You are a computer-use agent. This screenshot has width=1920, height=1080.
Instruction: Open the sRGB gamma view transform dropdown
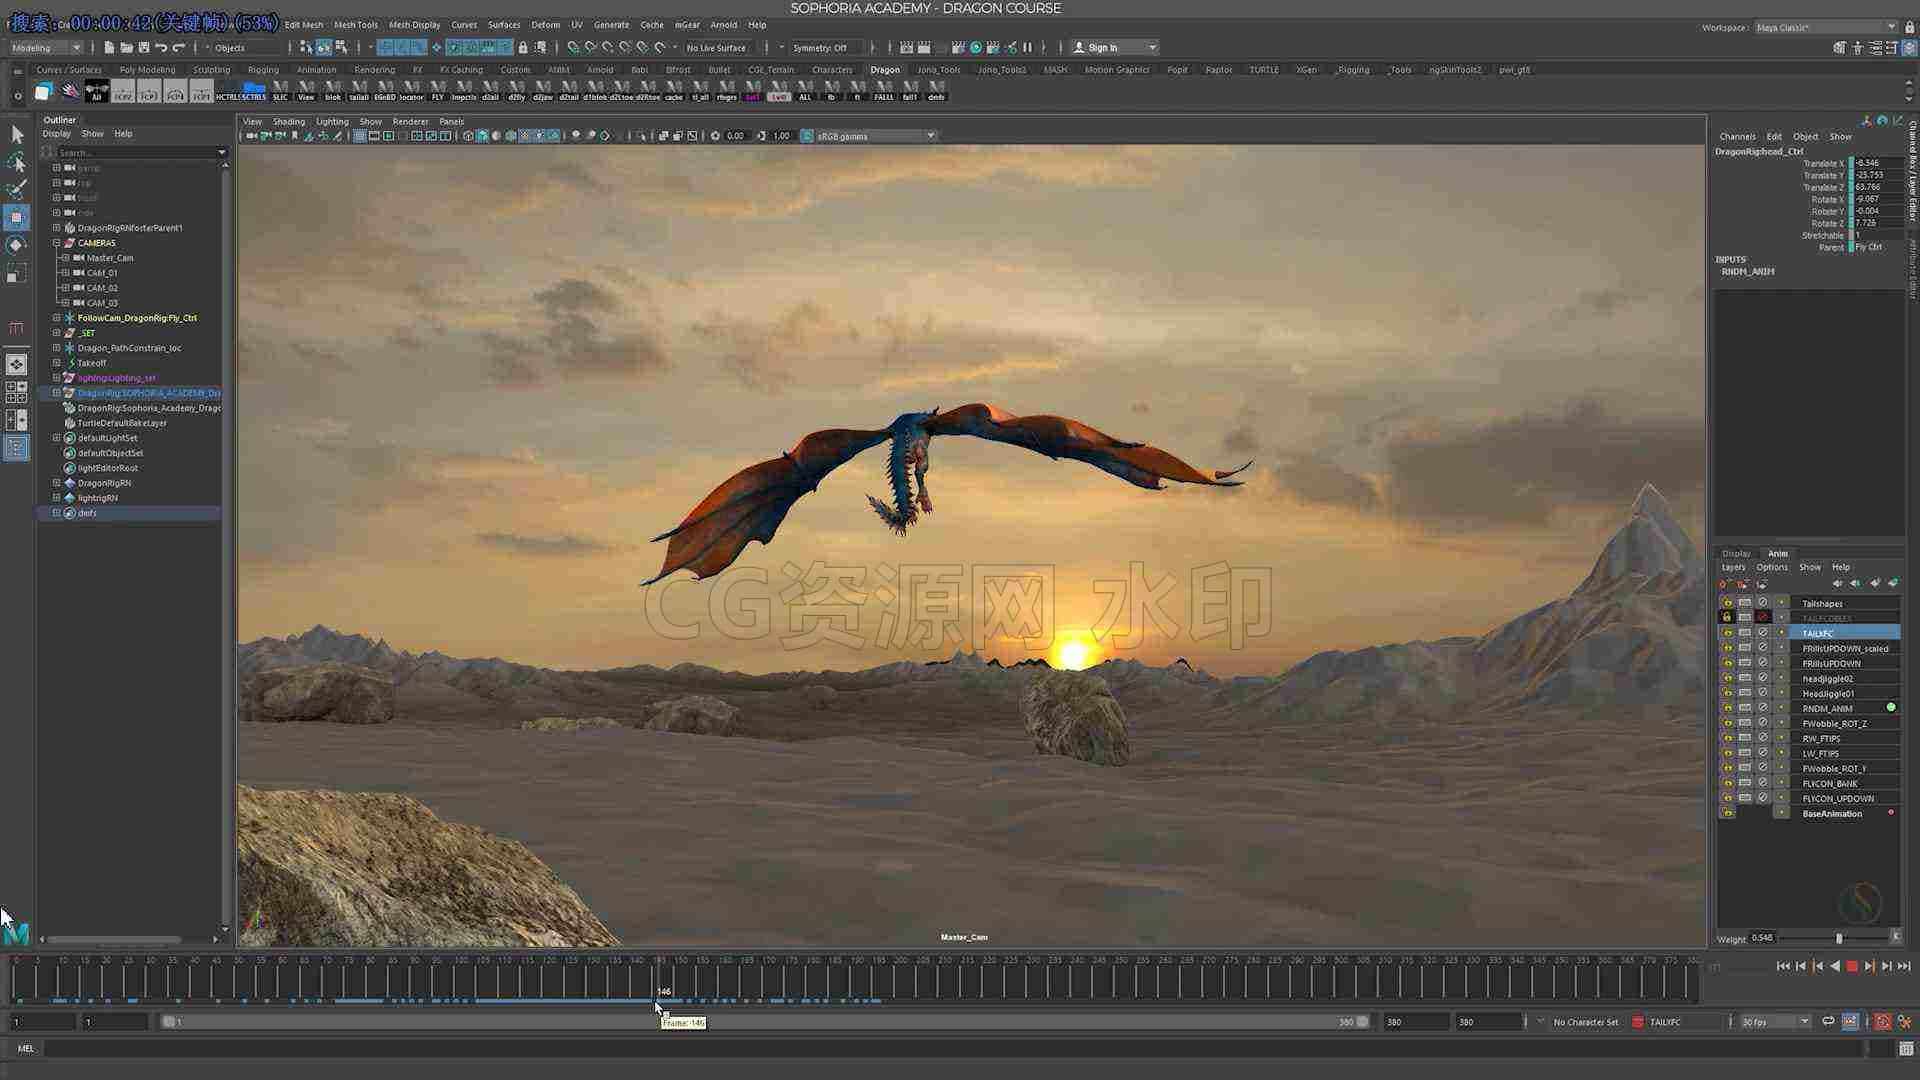(x=875, y=136)
